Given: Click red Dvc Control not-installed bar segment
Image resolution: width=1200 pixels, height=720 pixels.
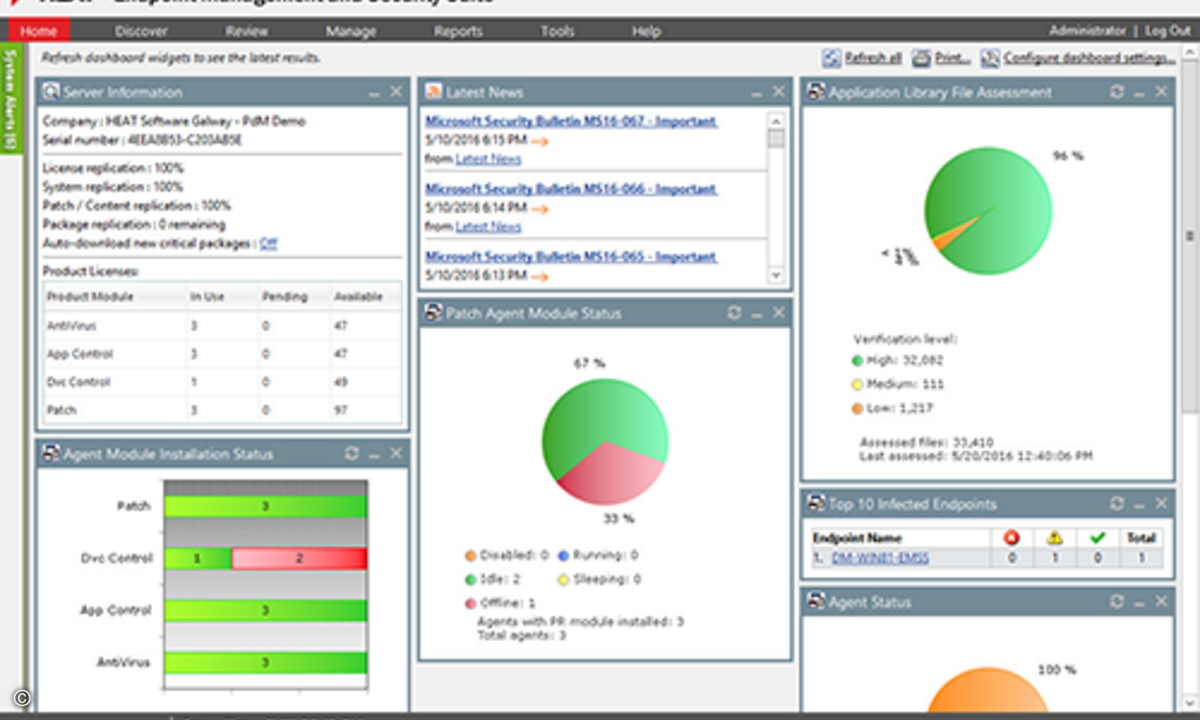Looking at the screenshot, I should (299, 559).
